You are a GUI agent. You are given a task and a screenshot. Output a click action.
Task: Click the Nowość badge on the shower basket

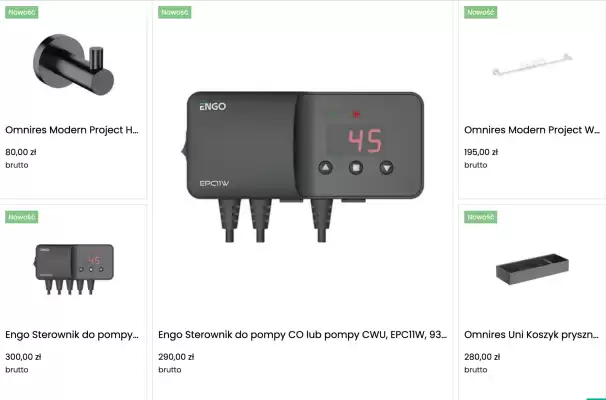[x=480, y=217]
